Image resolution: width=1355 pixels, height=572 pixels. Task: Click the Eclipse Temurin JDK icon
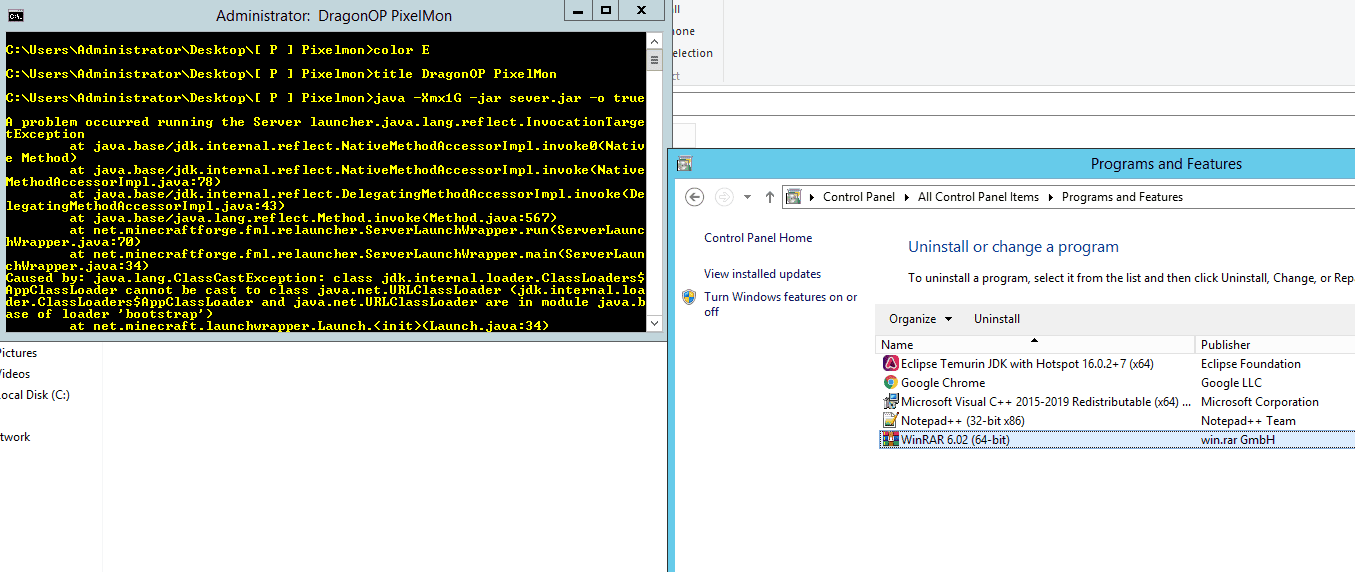[891, 364]
